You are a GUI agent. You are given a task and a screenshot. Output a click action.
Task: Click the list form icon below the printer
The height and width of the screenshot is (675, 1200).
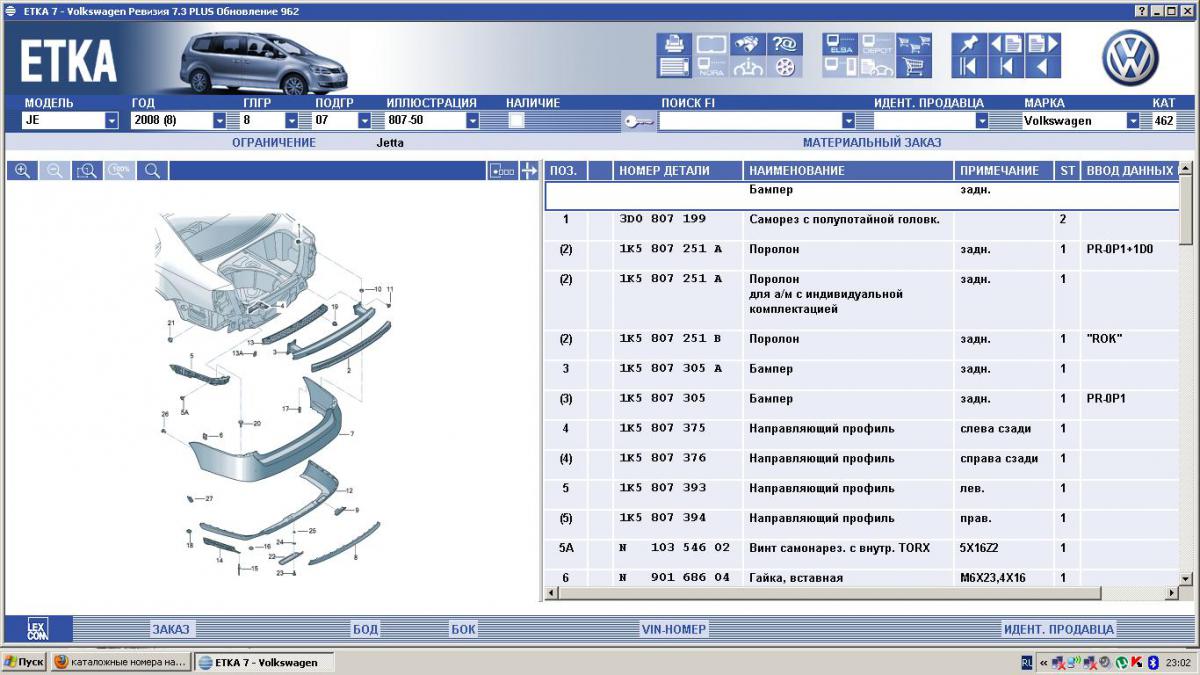pos(674,67)
